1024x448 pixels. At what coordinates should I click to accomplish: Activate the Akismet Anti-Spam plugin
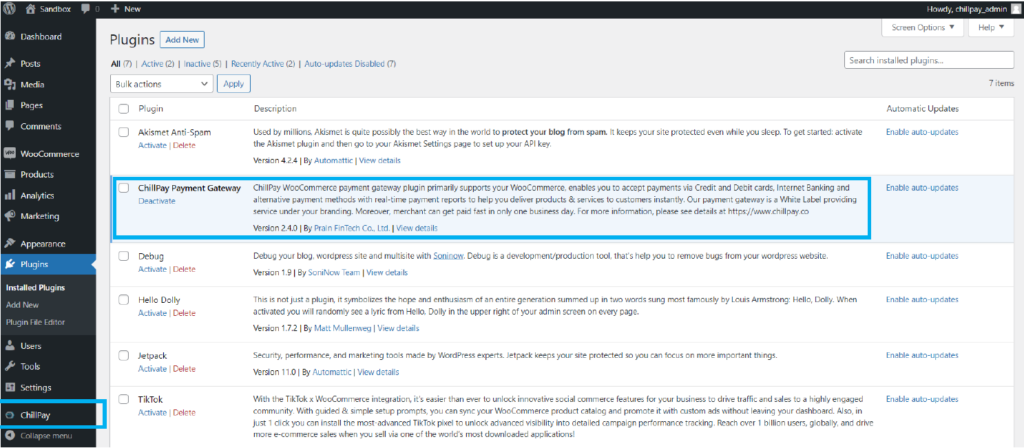coord(153,145)
